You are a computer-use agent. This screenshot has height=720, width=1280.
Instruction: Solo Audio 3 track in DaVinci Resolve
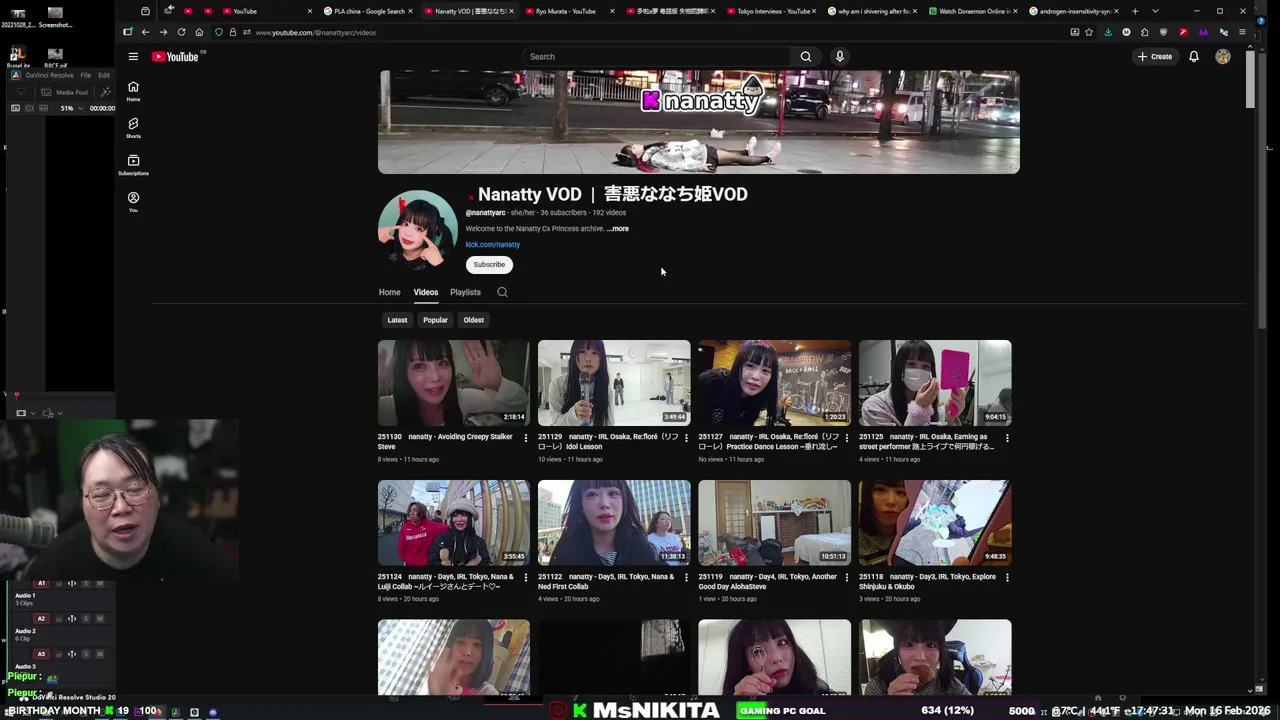86,654
